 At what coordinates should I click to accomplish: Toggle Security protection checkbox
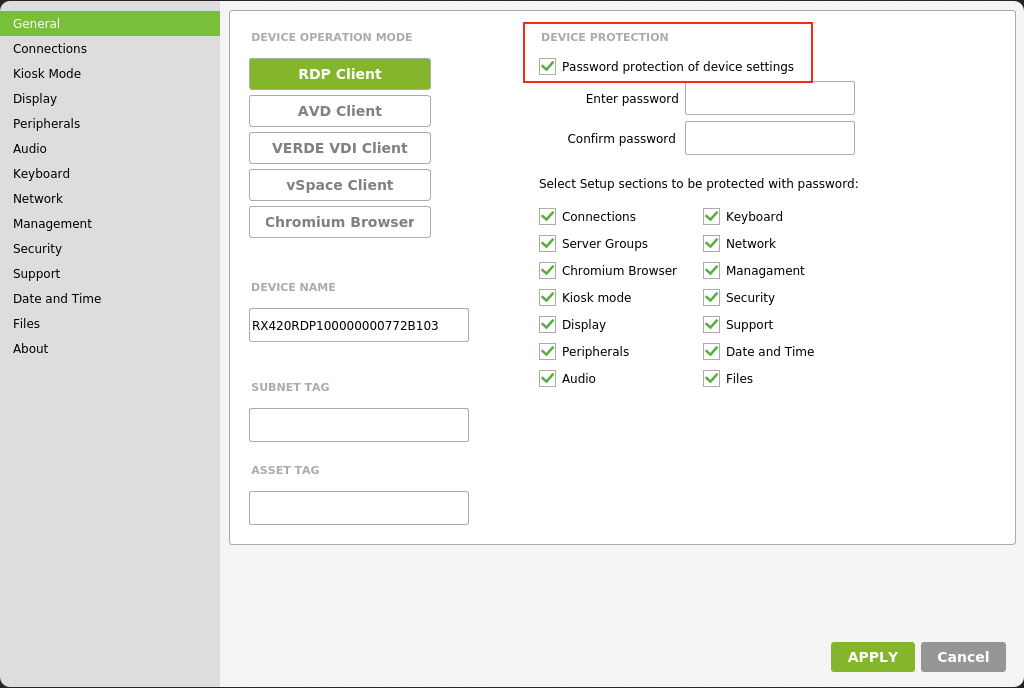(x=711, y=298)
